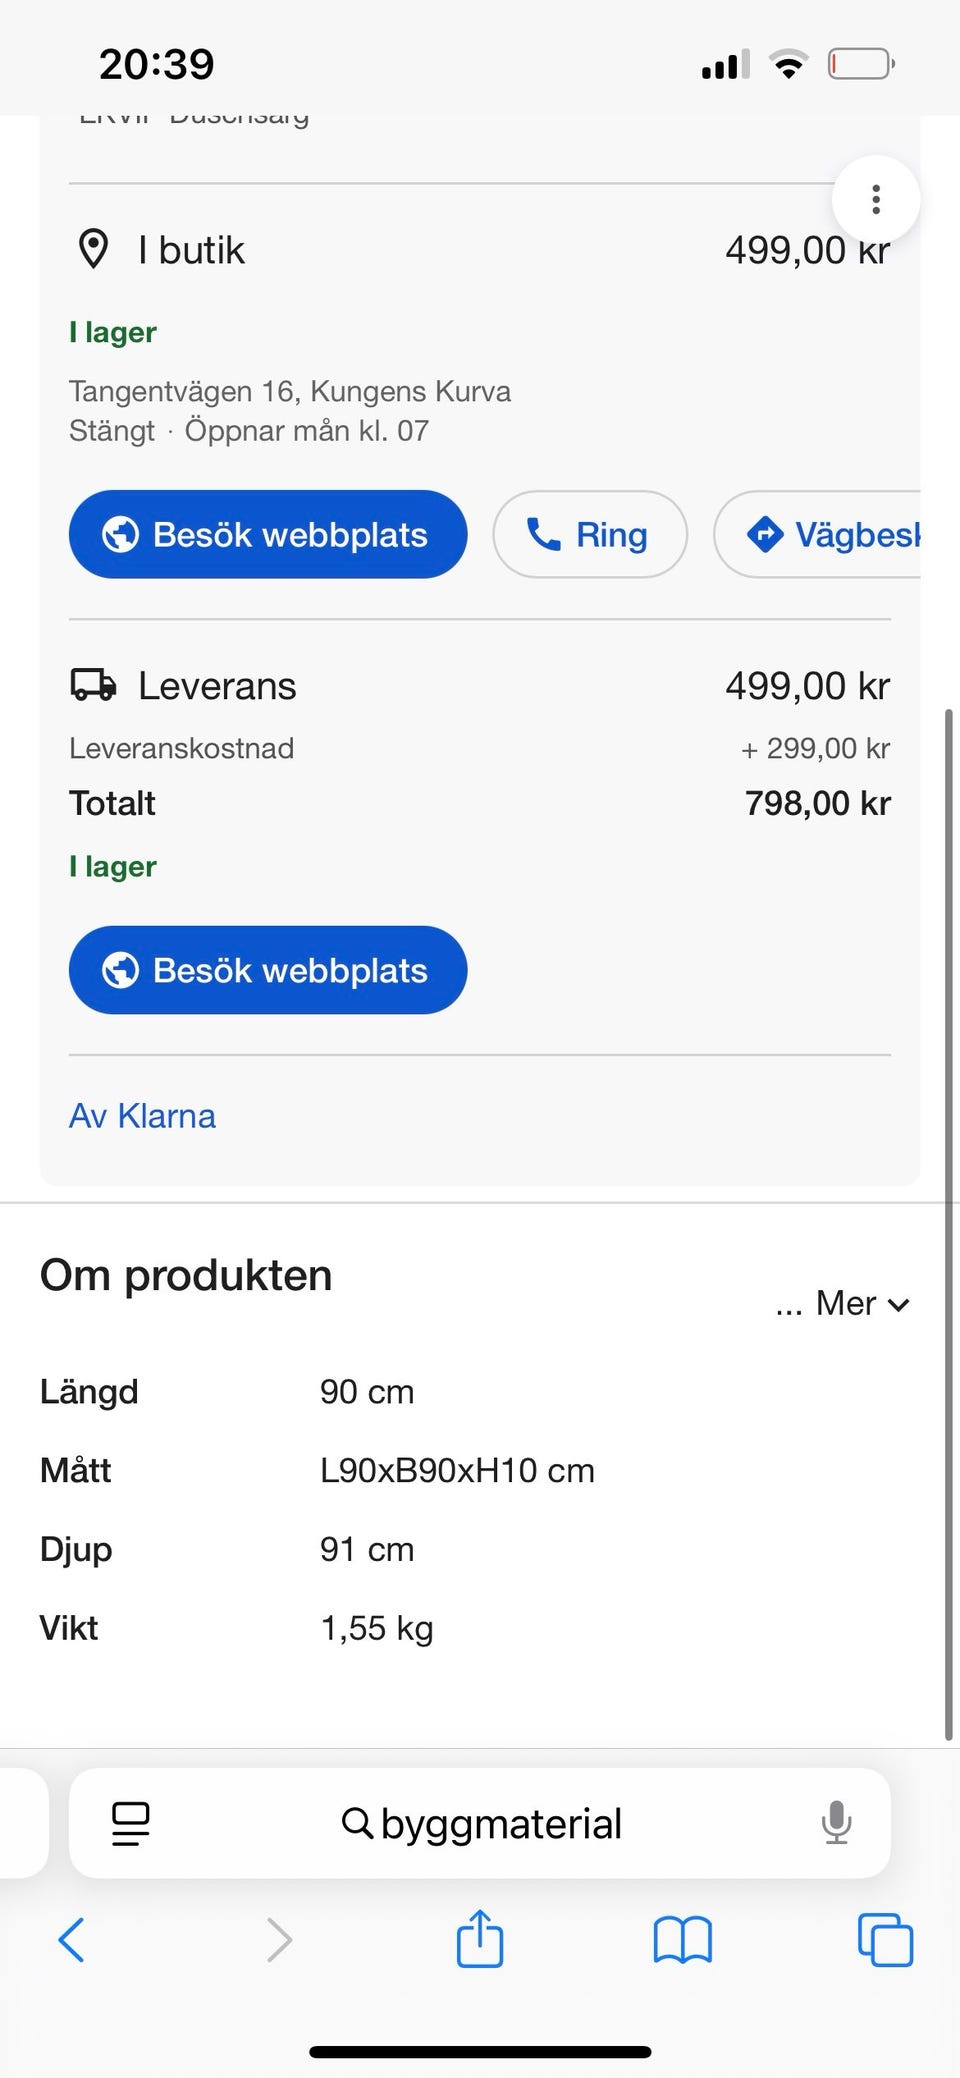Viewport: 960px width, 2078px height.
Task: Open Vägbeskrivning directions button
Action: click(x=832, y=535)
